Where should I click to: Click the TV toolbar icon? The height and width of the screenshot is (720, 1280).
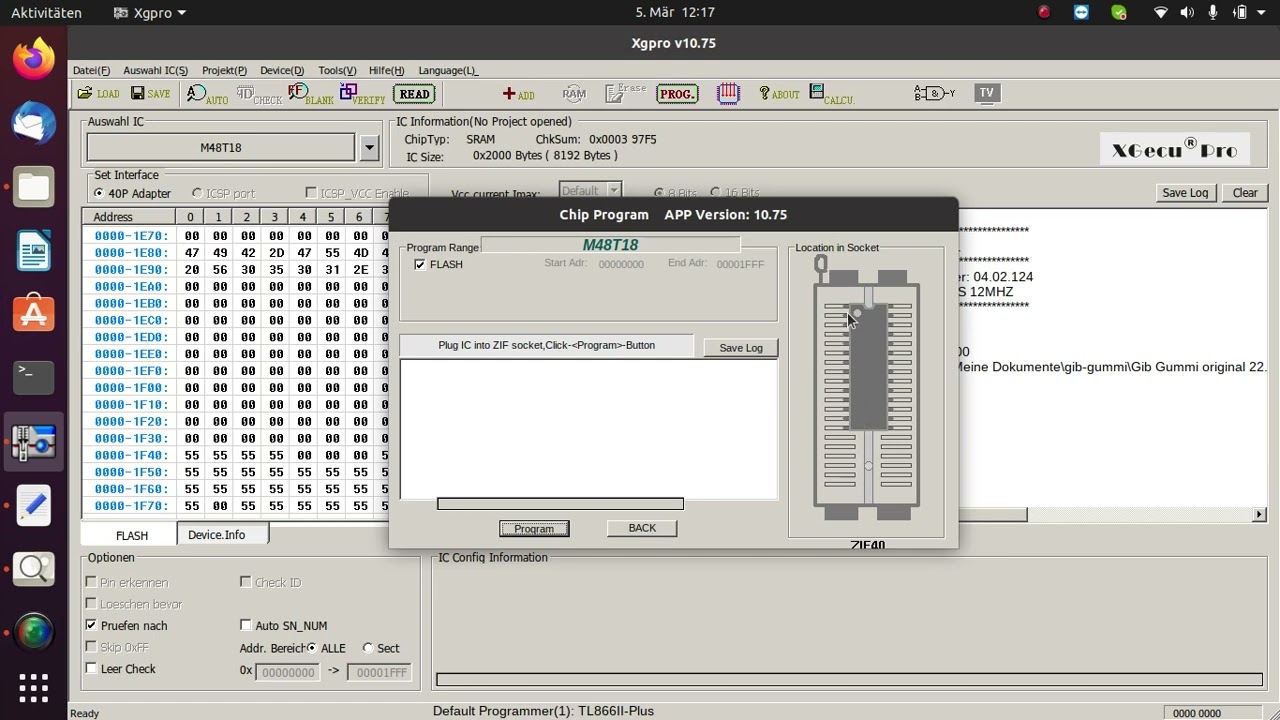tap(987, 93)
